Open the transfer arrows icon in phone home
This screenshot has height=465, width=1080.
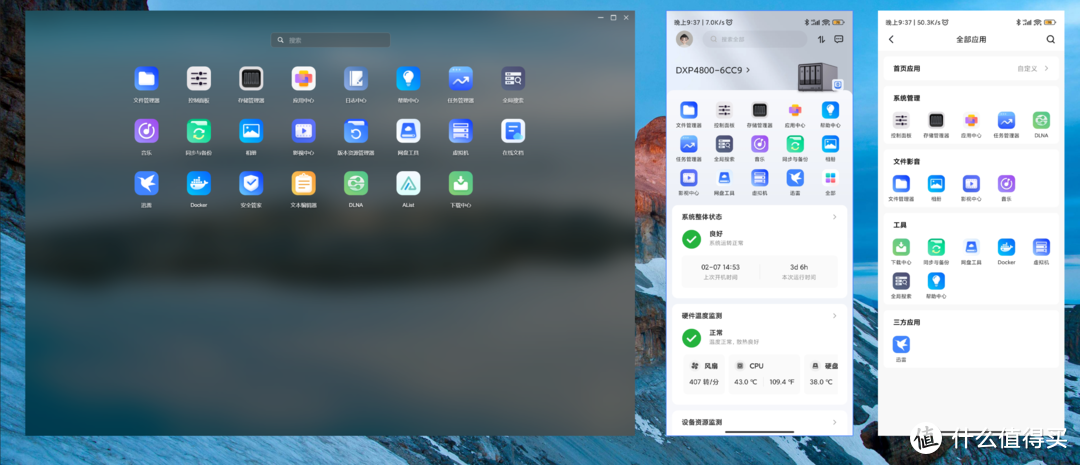(821, 39)
